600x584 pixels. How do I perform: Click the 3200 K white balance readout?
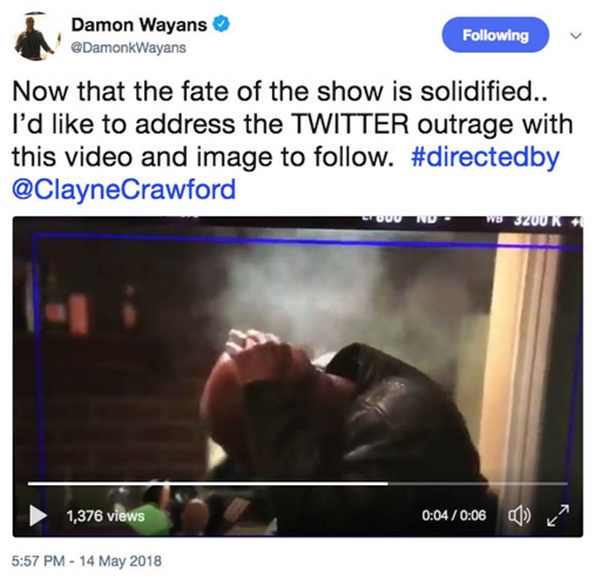coord(537,221)
